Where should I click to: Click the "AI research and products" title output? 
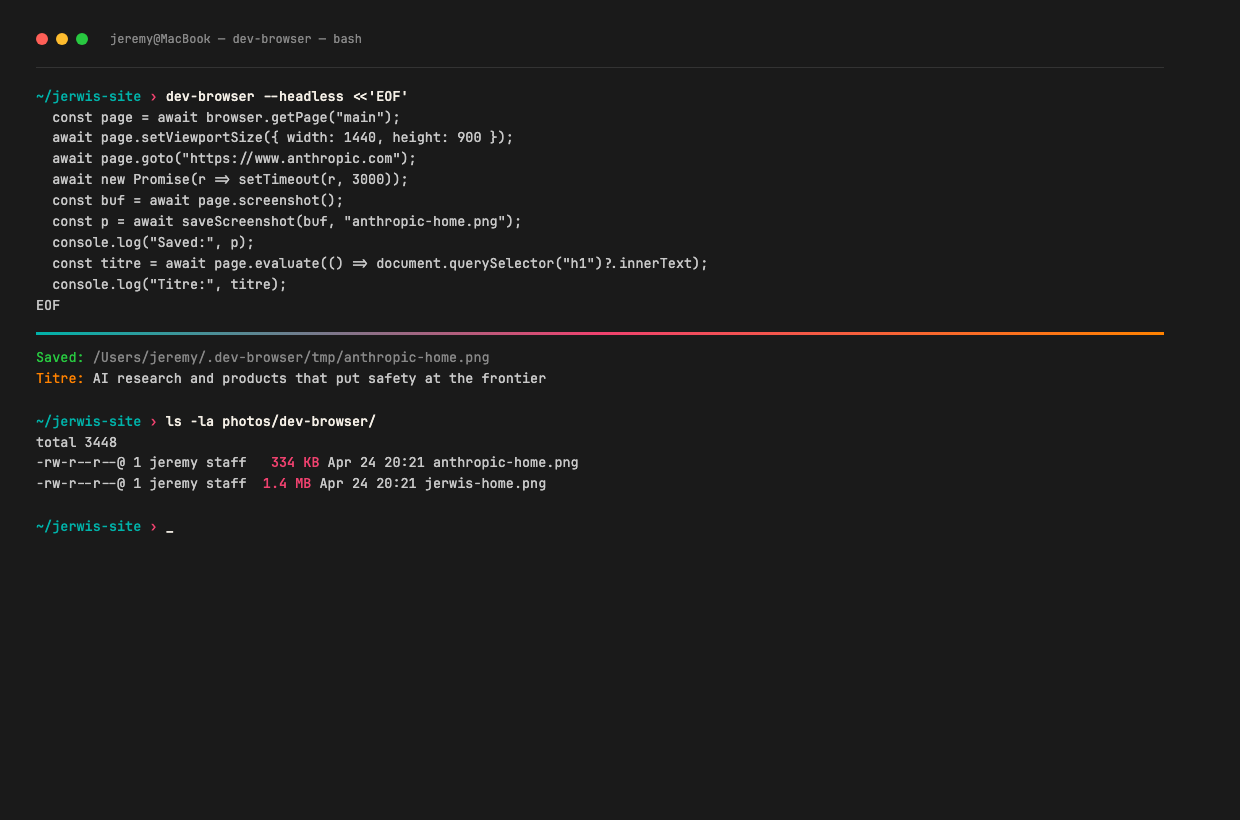point(319,379)
